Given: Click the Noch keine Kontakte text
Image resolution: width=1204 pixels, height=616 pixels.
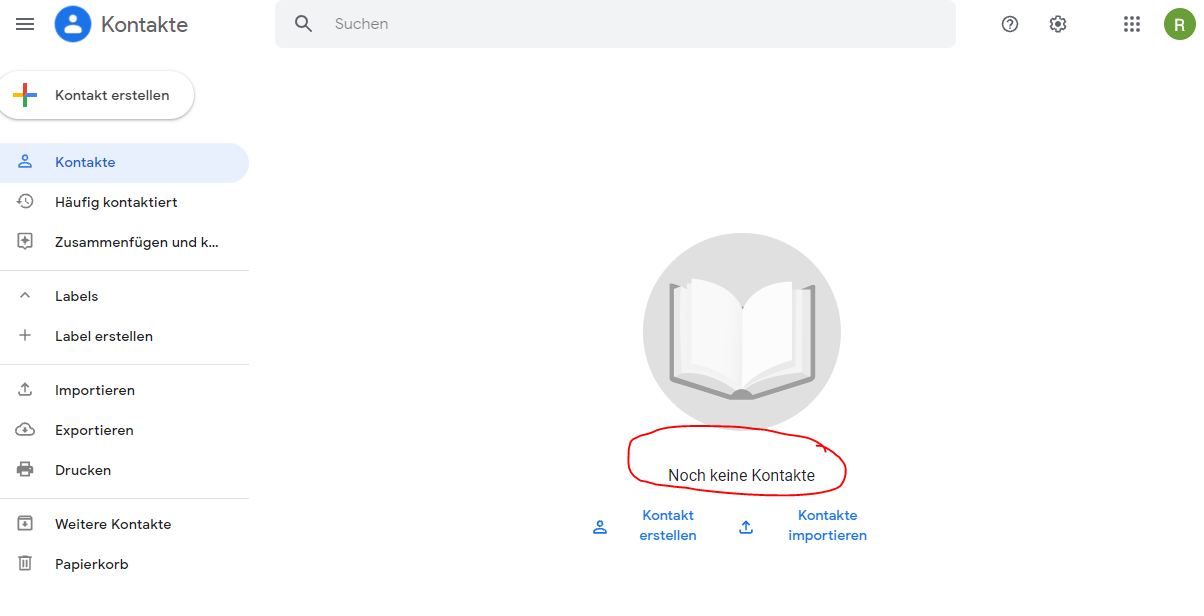Looking at the screenshot, I should tap(741, 475).
